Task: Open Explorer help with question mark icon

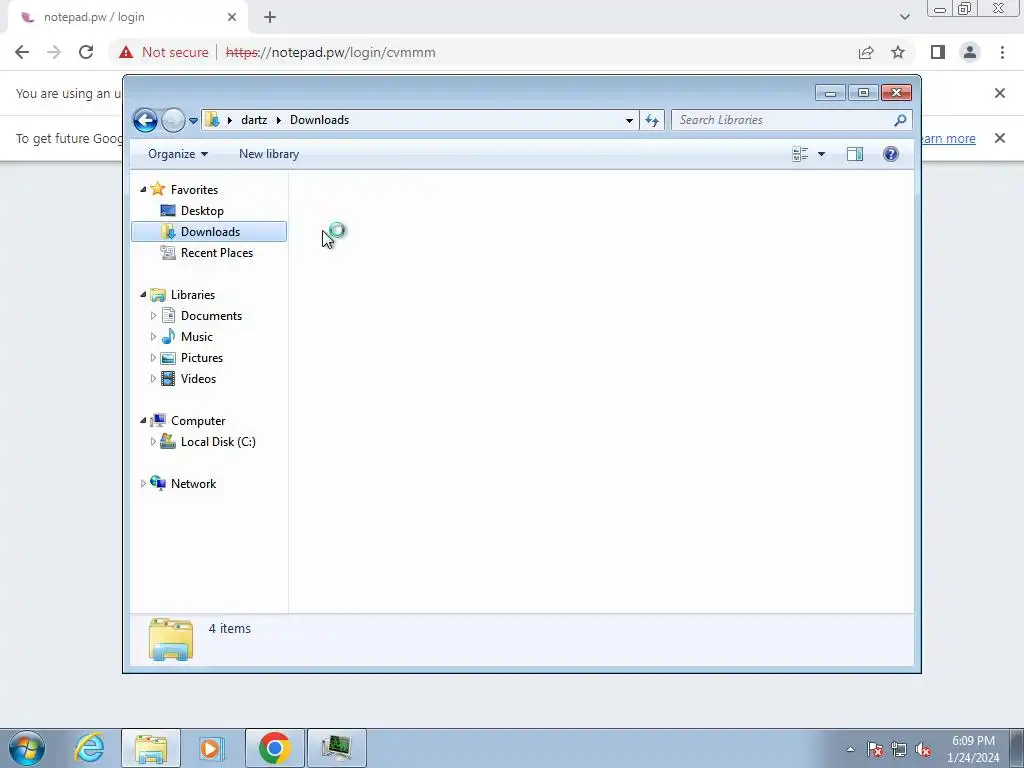Action: pyautogui.click(x=891, y=154)
